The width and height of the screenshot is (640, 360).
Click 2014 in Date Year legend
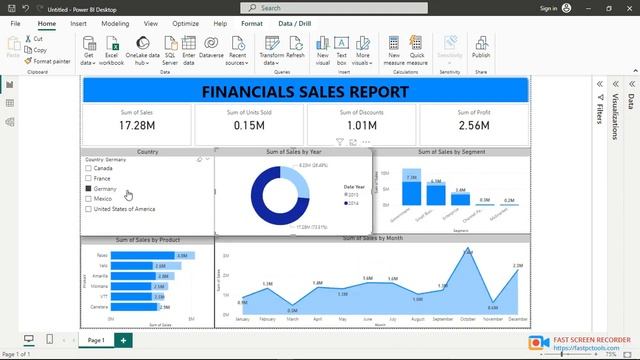(x=351, y=203)
